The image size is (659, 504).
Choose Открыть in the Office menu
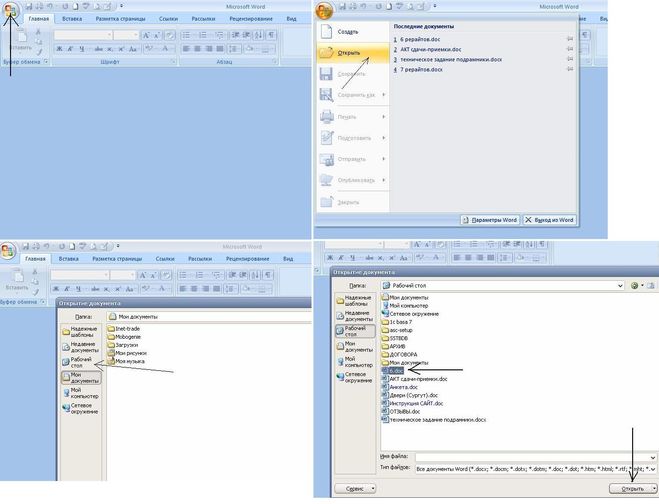(x=353, y=53)
